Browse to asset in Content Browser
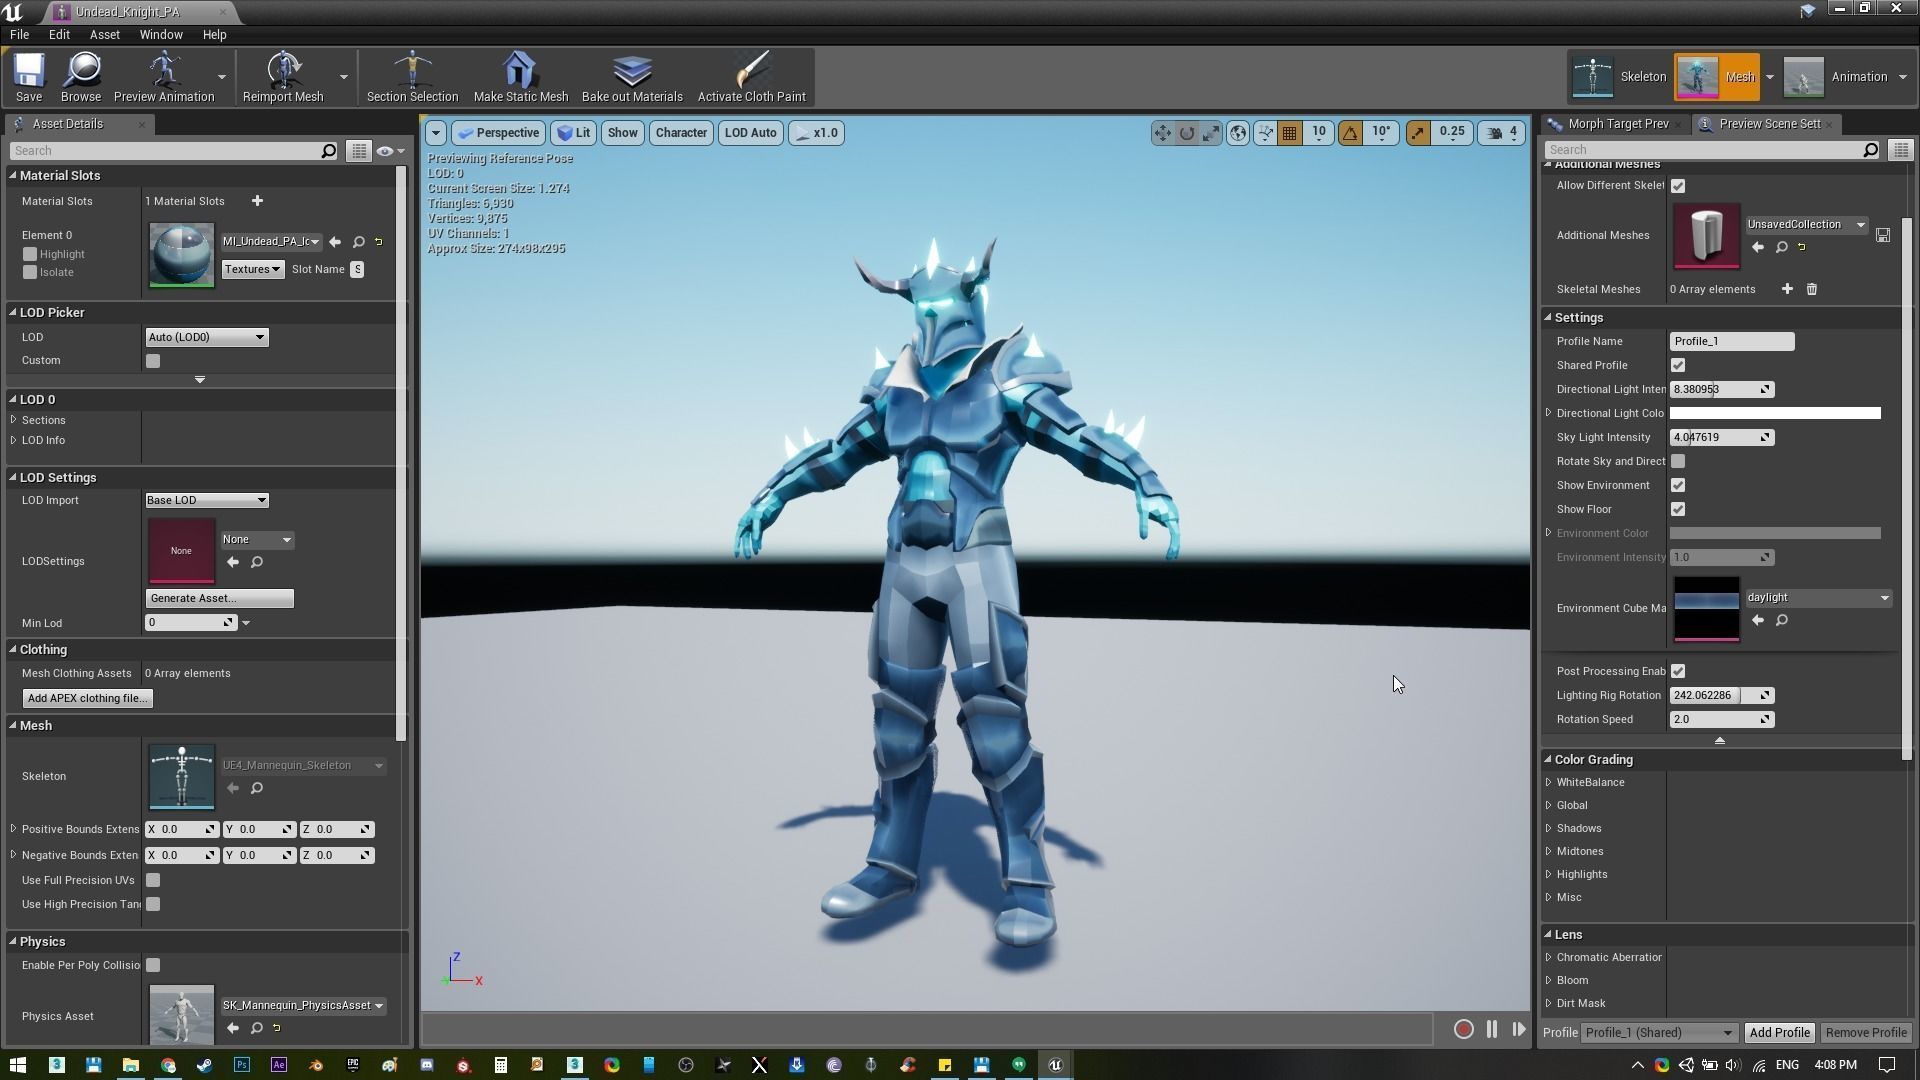The width and height of the screenshot is (1920, 1080). [x=81, y=77]
